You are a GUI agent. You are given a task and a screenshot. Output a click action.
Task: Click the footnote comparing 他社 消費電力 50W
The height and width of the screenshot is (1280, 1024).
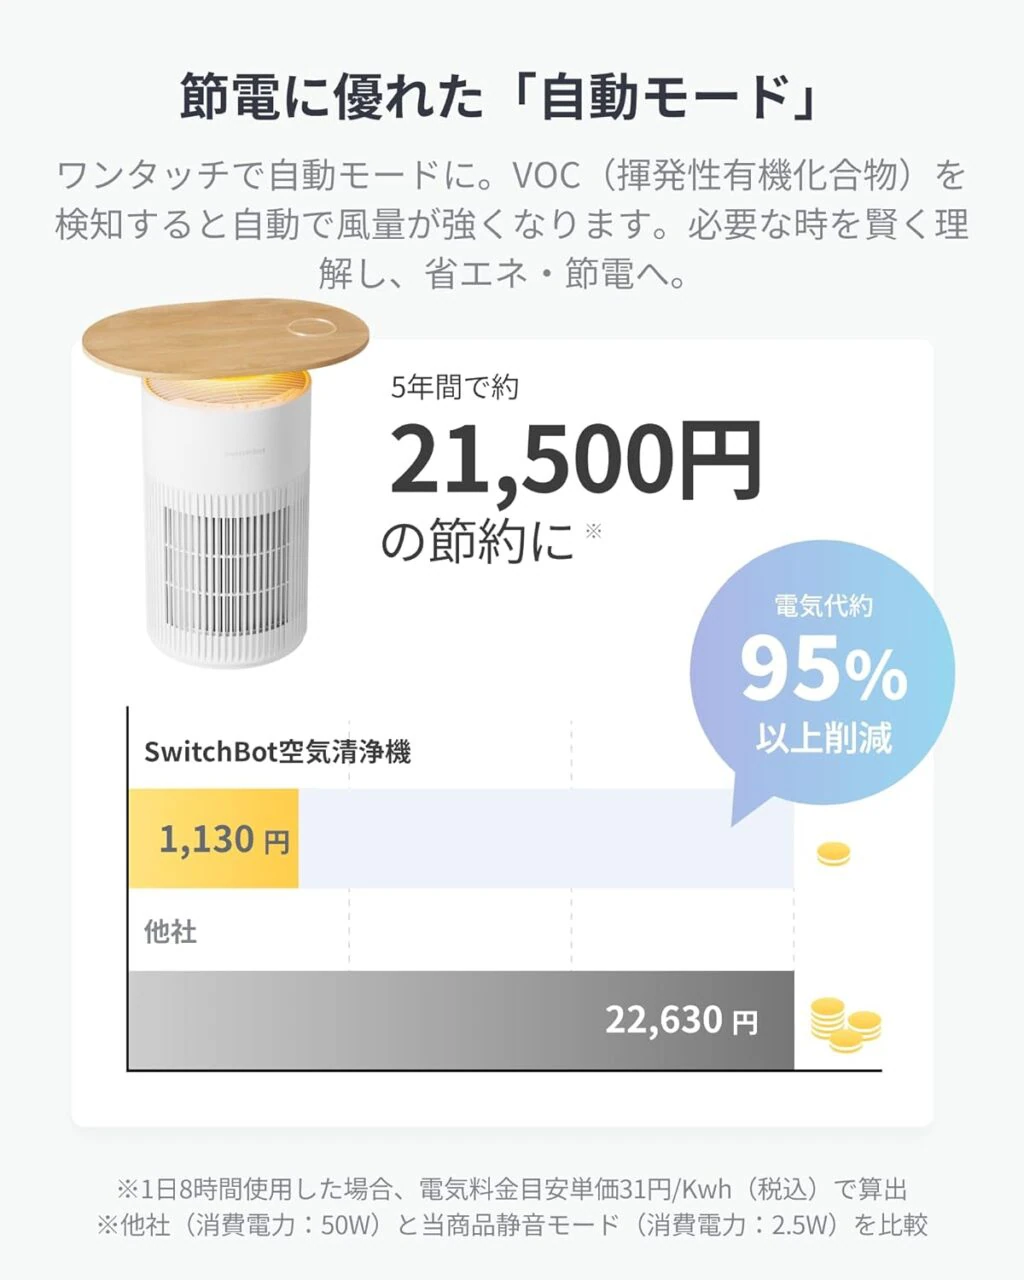tap(511, 1225)
